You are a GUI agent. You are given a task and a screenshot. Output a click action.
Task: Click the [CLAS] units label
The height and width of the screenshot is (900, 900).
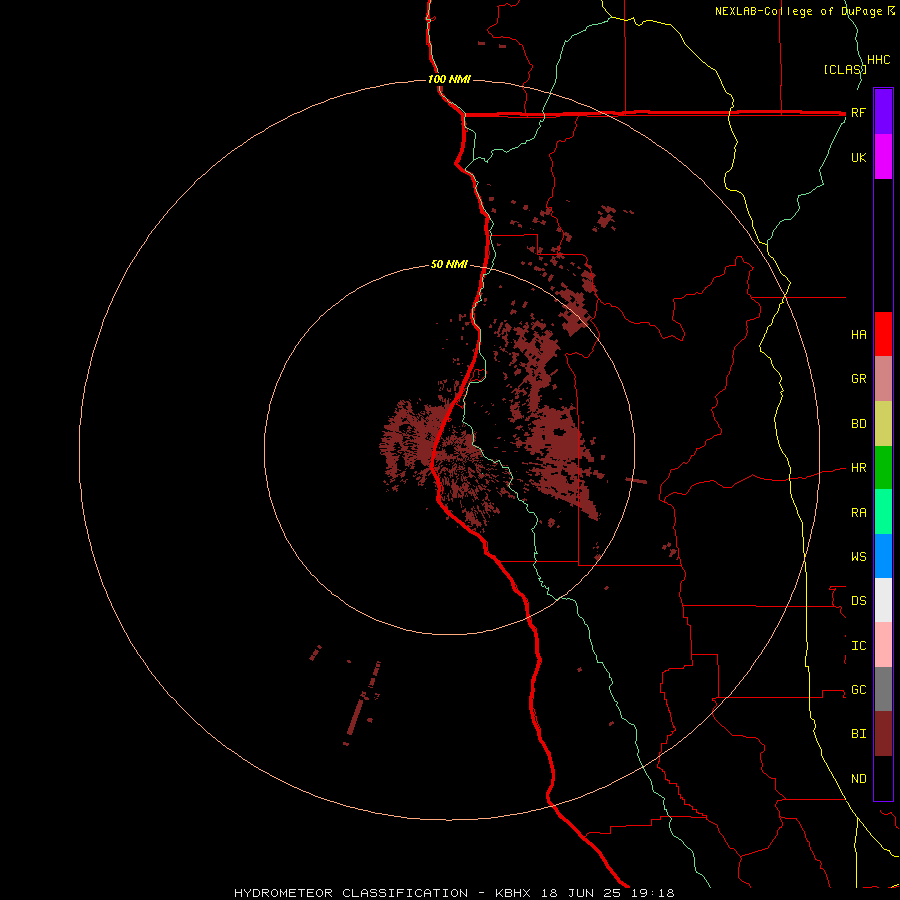(x=845, y=69)
